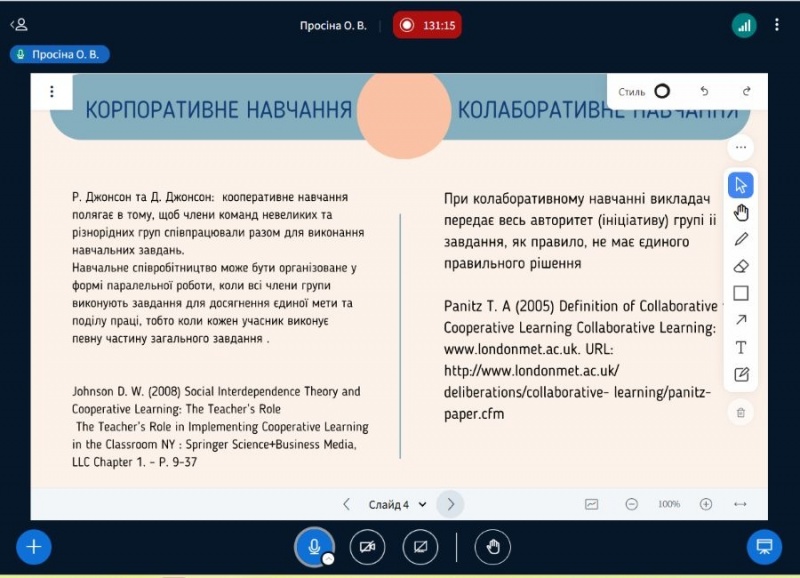
Task: Toggle webcam sharing on
Action: click(x=367, y=546)
